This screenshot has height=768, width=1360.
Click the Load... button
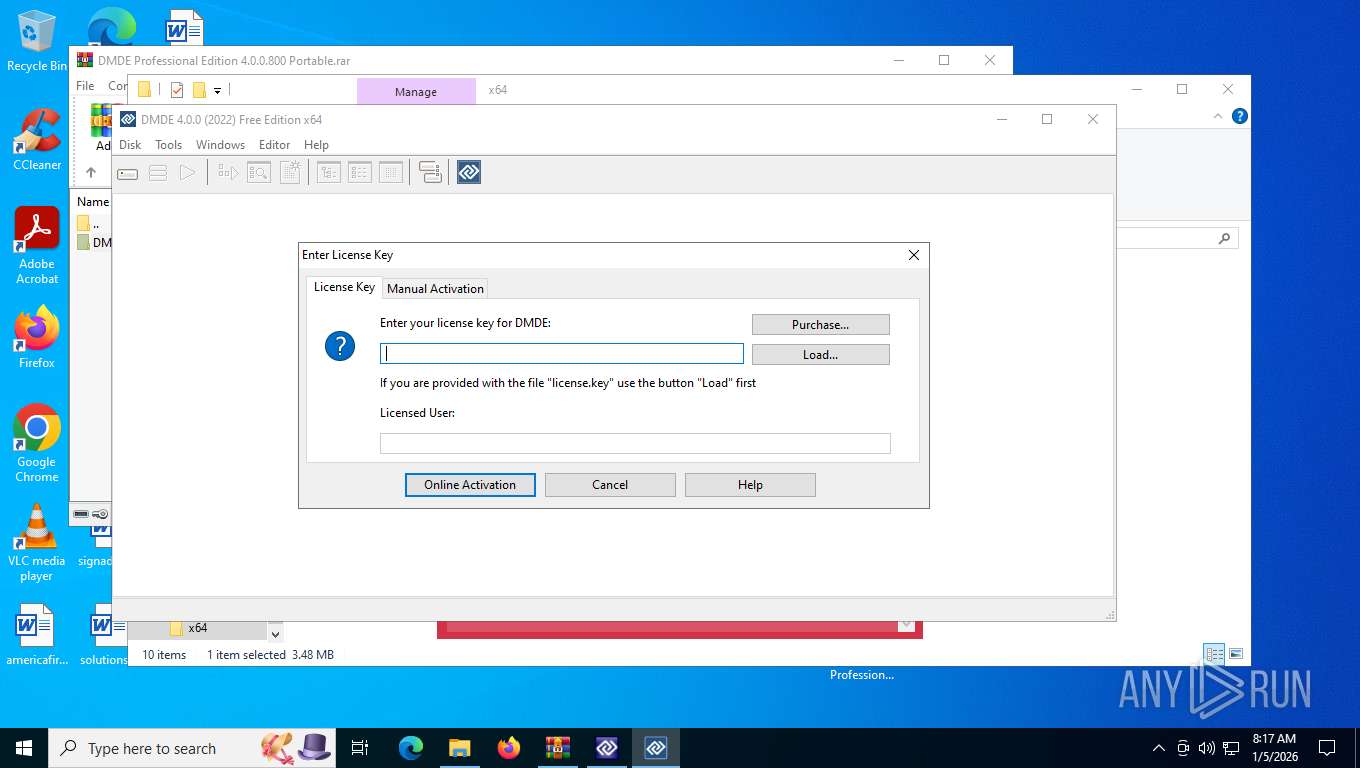820,354
